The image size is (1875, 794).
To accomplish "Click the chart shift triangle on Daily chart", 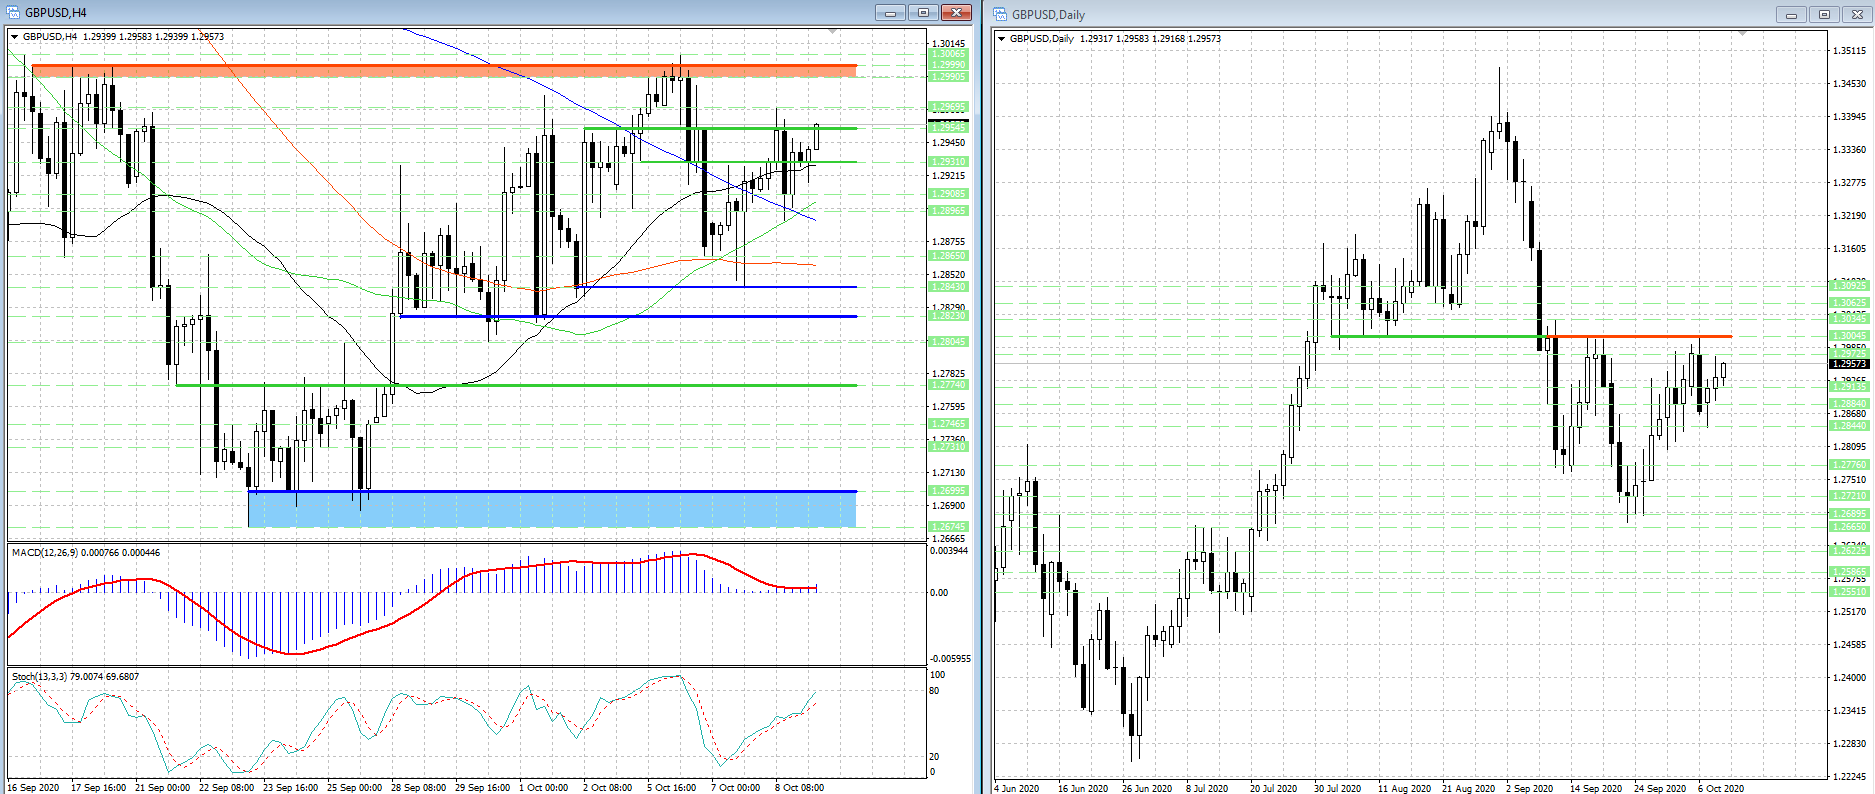I will 1742,35.
